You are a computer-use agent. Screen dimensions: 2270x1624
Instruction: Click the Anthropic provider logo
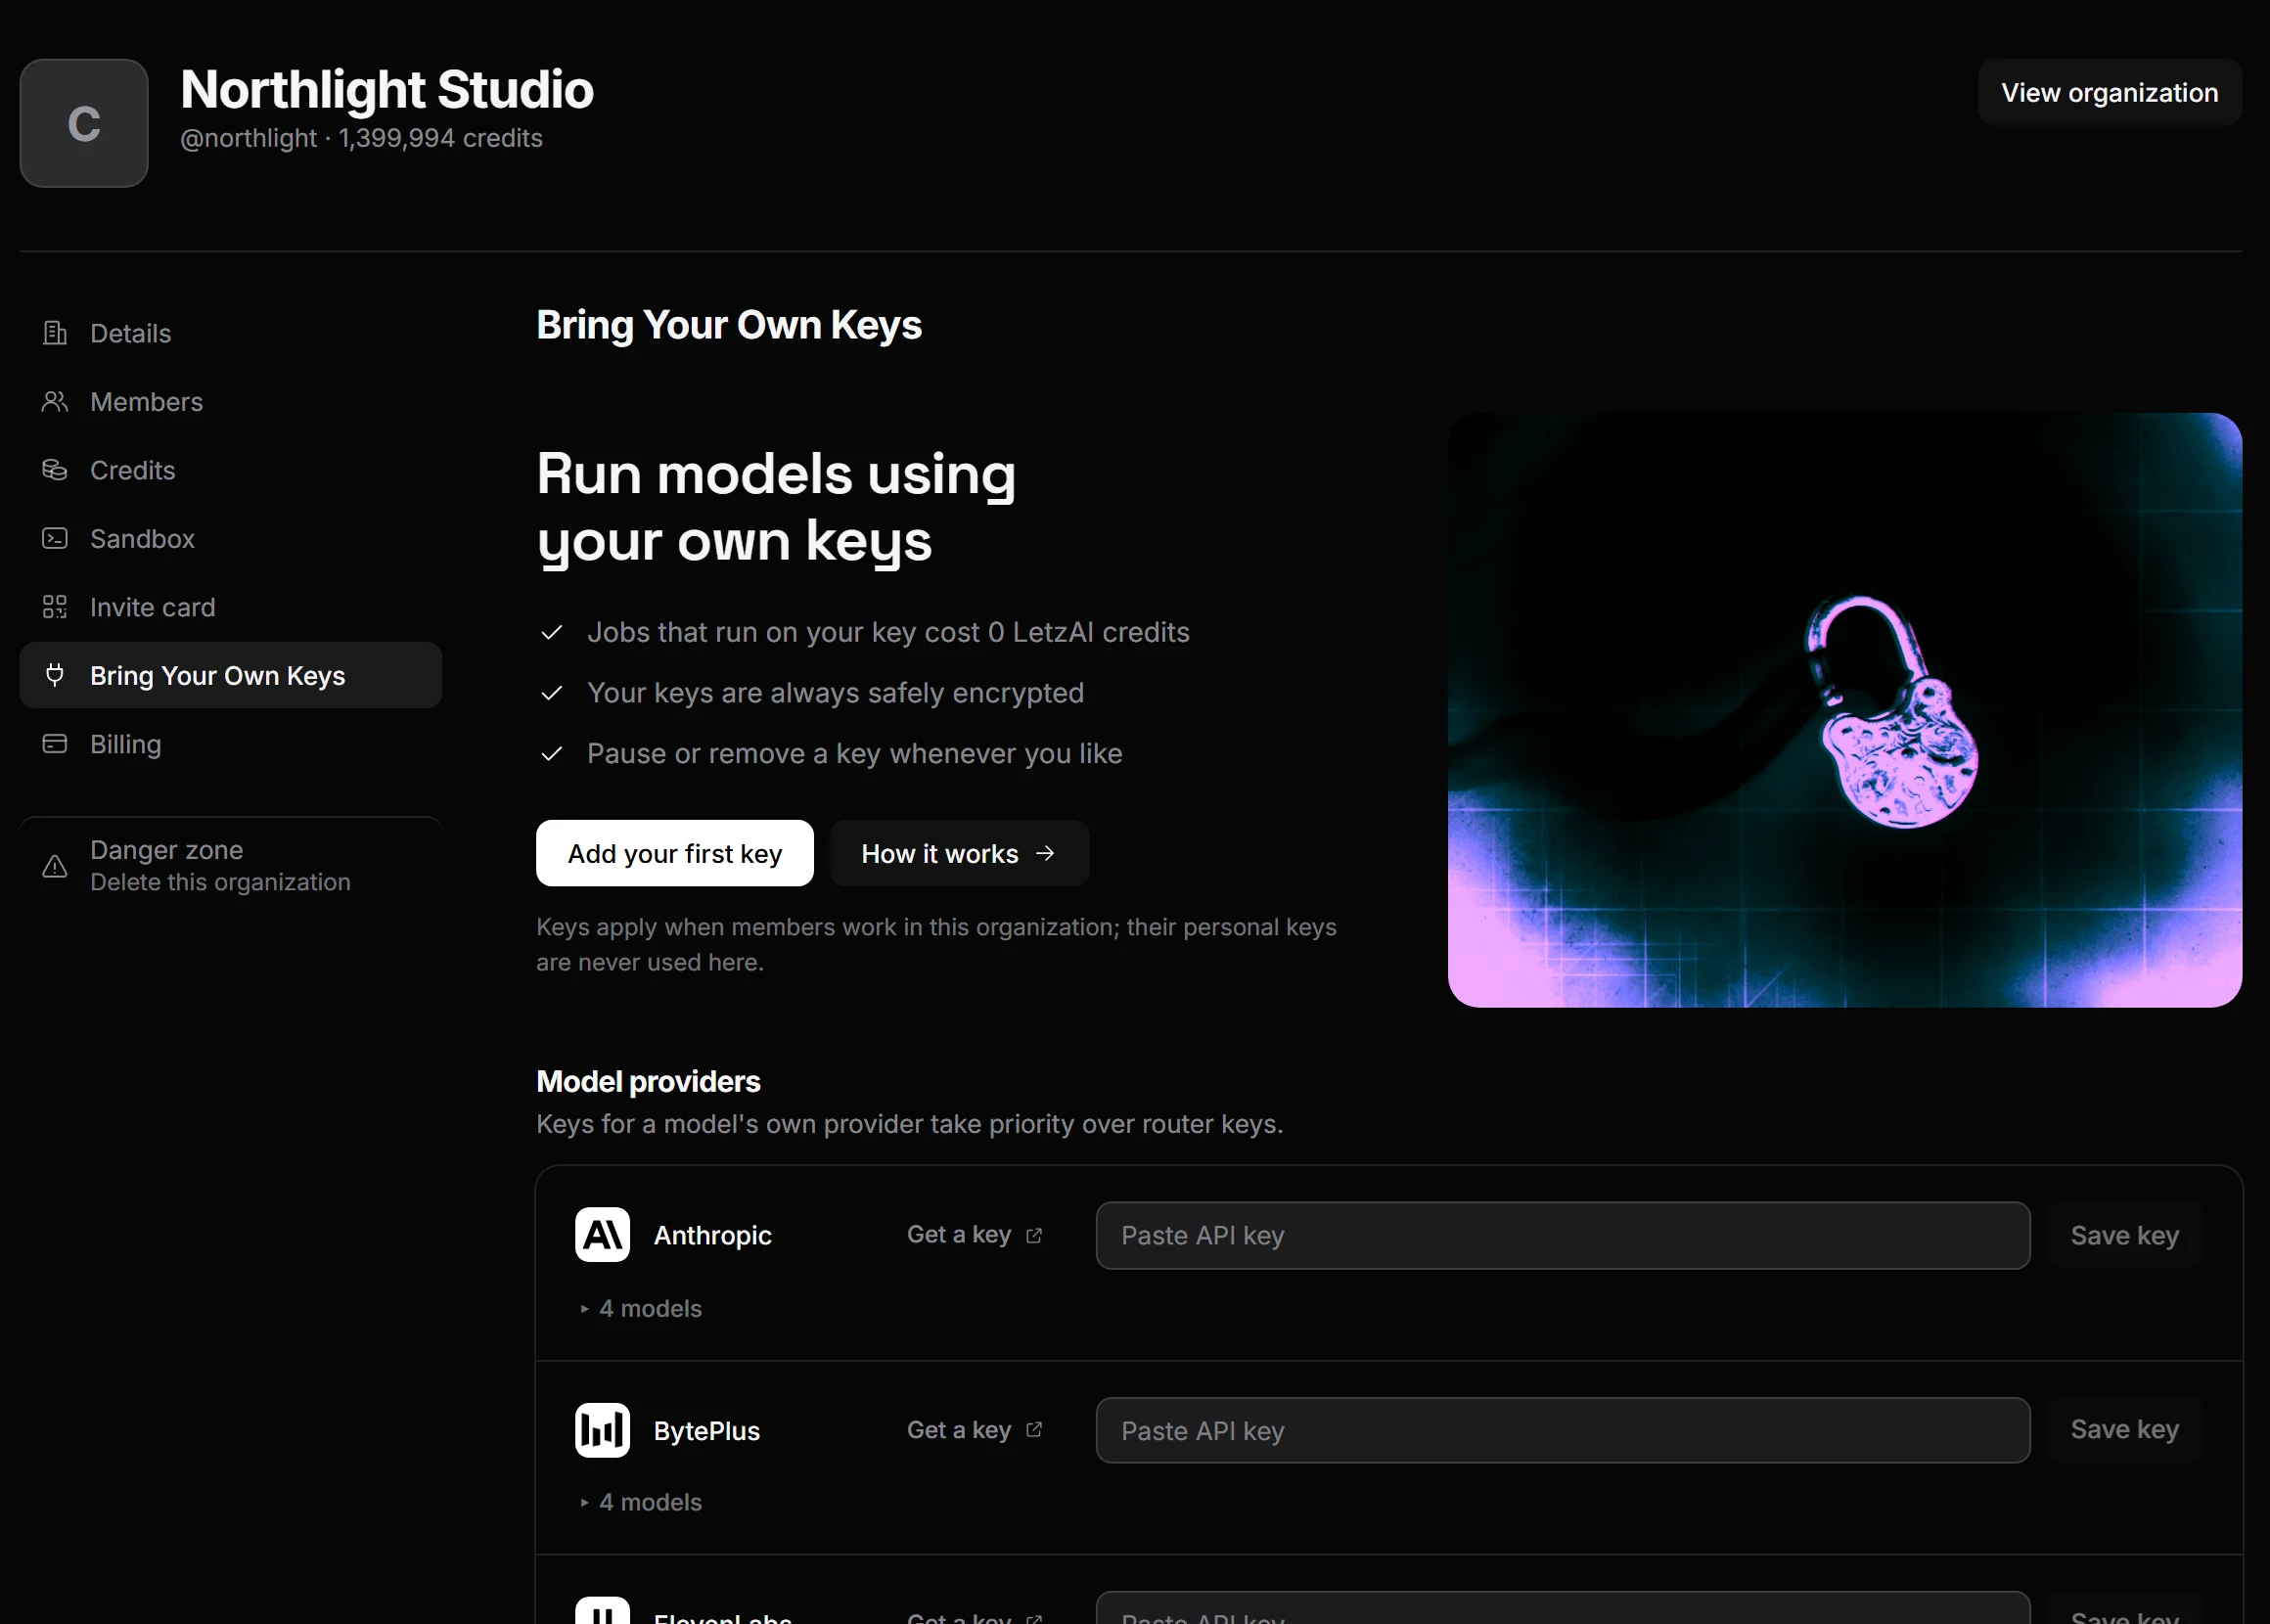point(602,1235)
